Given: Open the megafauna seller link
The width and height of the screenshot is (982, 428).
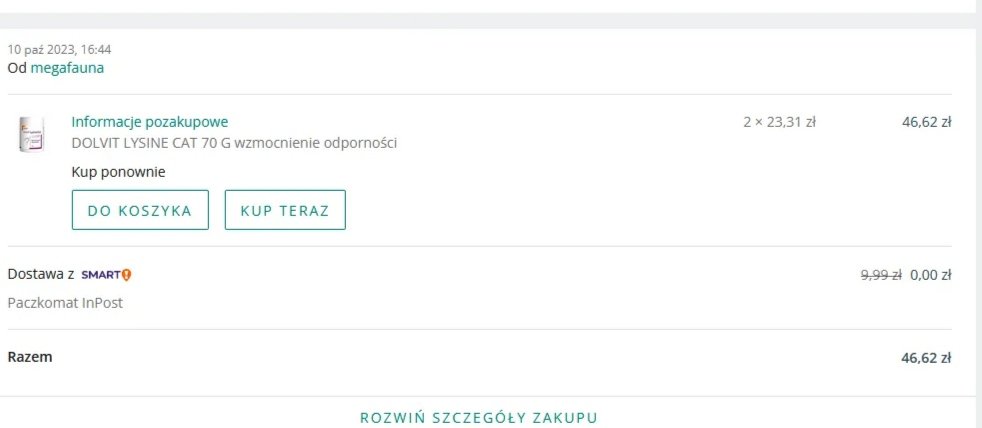Looking at the screenshot, I should point(67,68).
